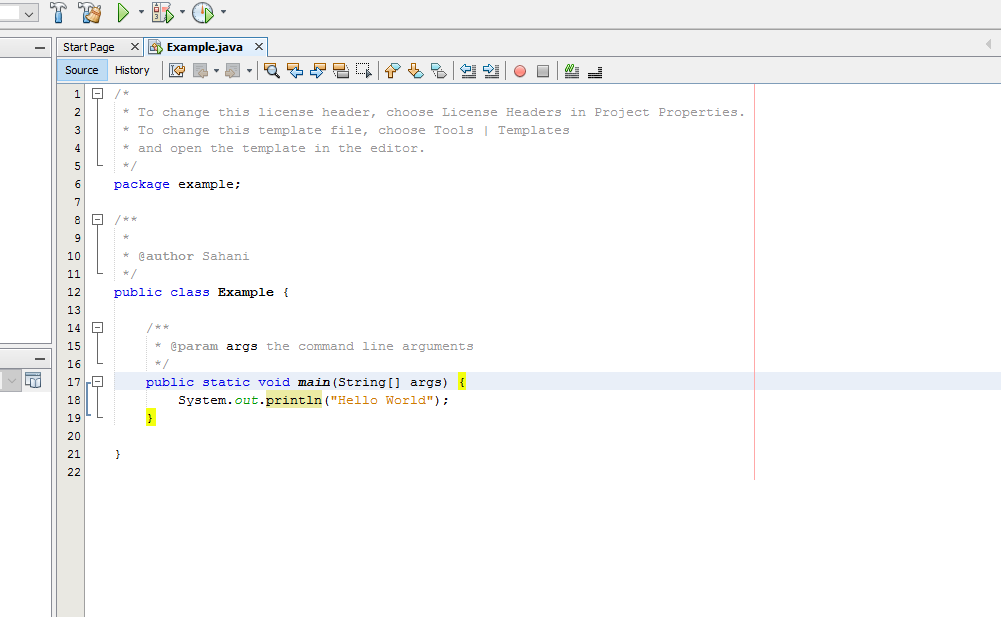Build the project with the hammer icon
This screenshot has height=617, width=1001.
[57, 13]
